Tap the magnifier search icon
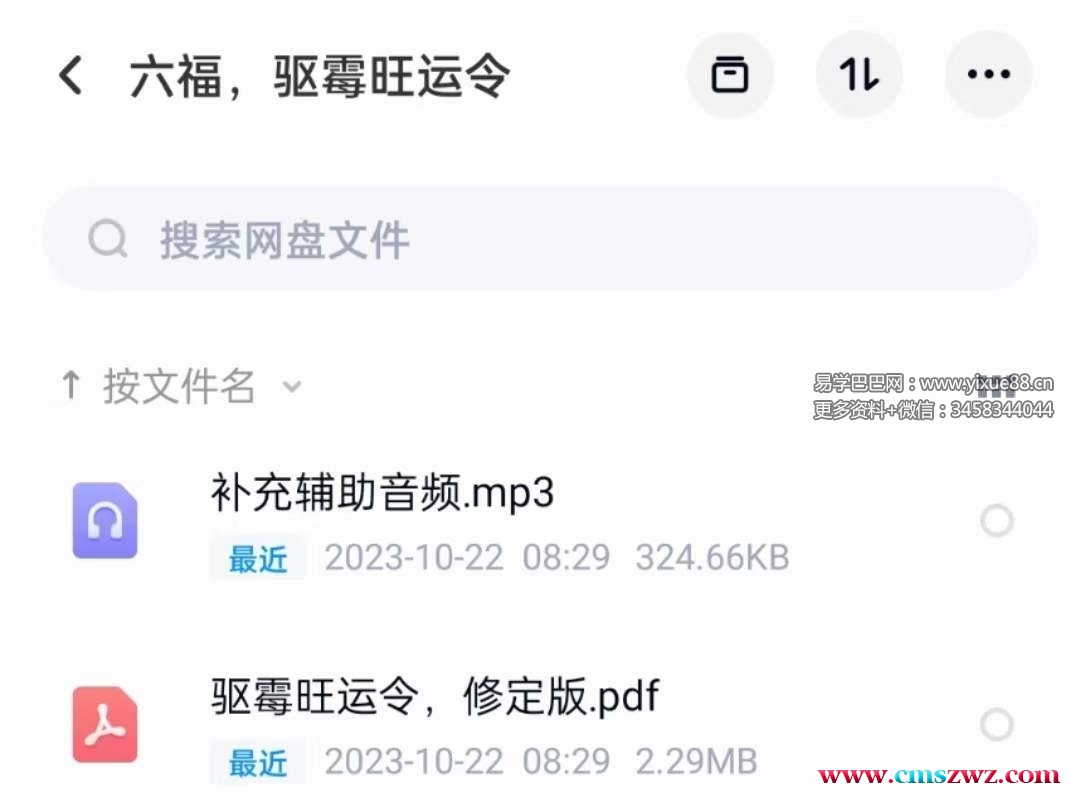This screenshot has width=1069, height=793. point(108,239)
